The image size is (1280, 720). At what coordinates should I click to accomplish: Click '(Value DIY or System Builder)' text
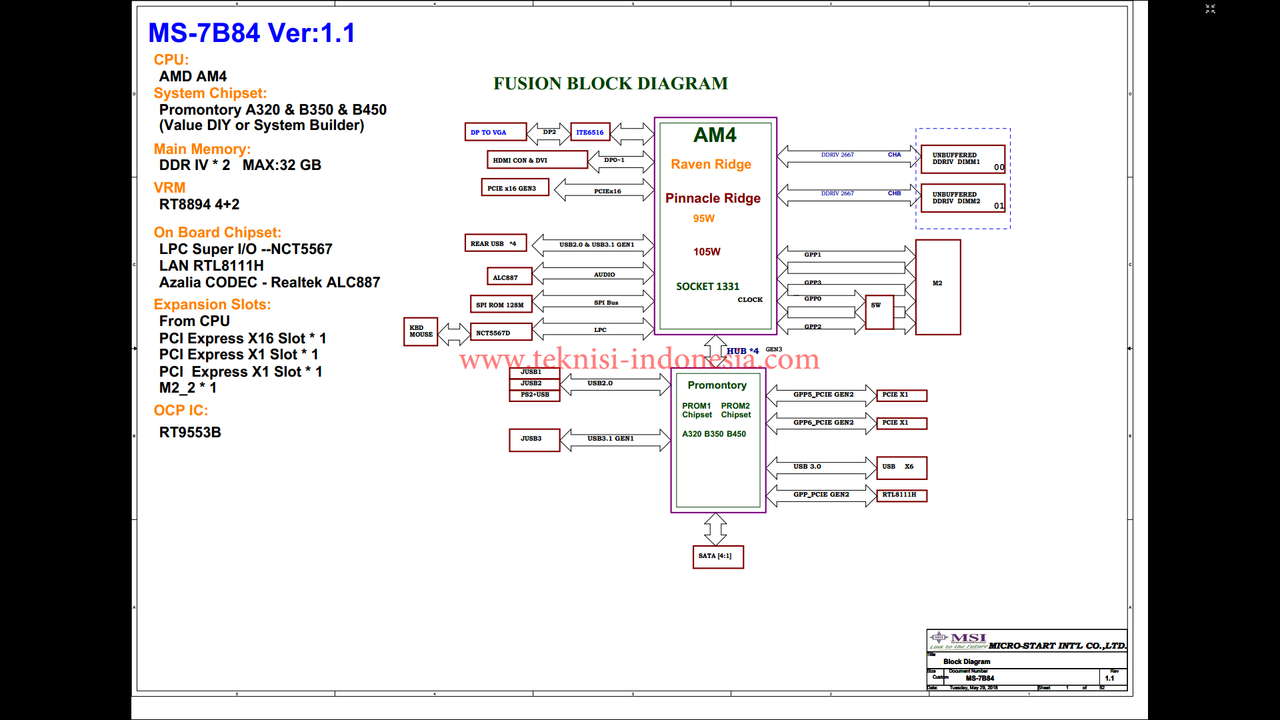click(x=262, y=126)
